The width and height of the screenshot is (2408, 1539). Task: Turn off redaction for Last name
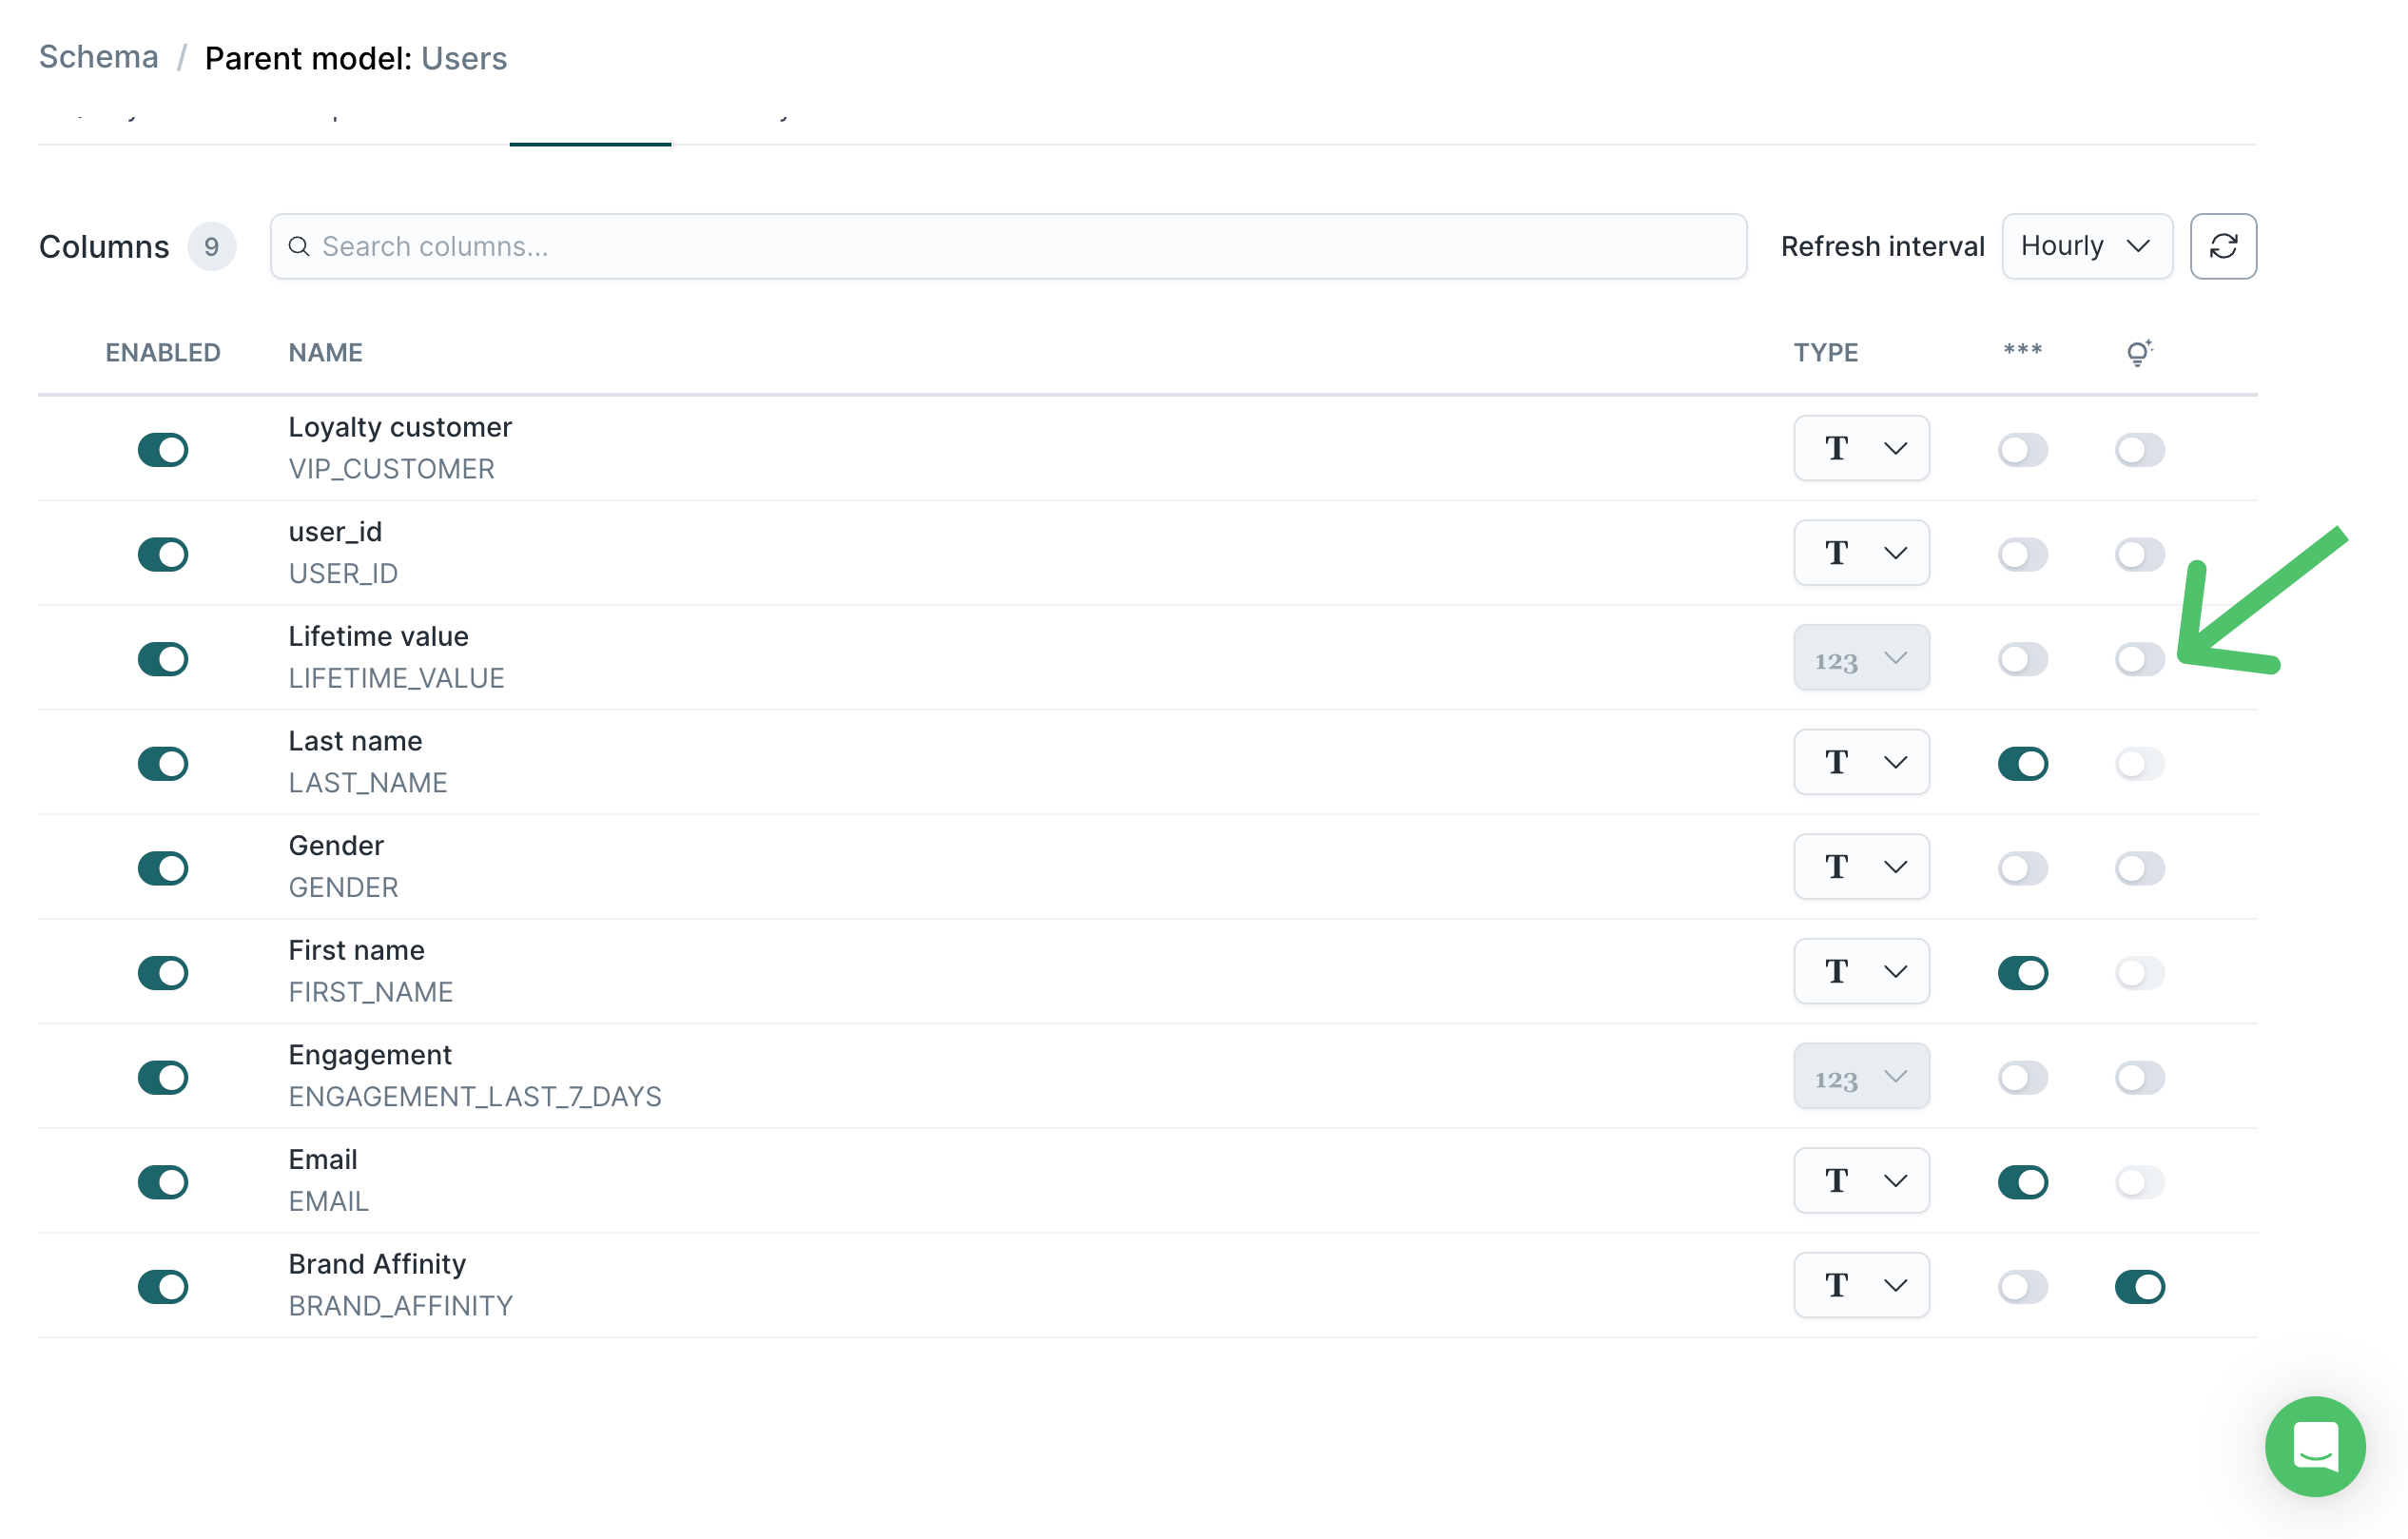(x=2022, y=764)
